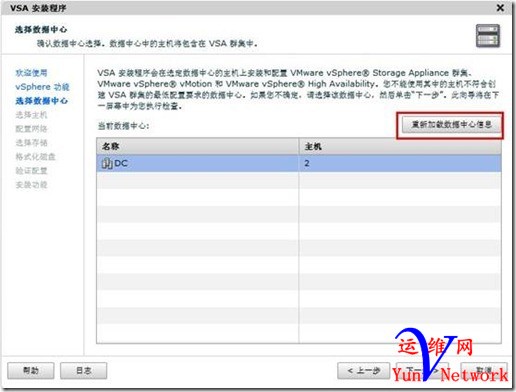The height and width of the screenshot is (392, 516).
Task: Click the server storage icon in header
Action: (x=488, y=36)
